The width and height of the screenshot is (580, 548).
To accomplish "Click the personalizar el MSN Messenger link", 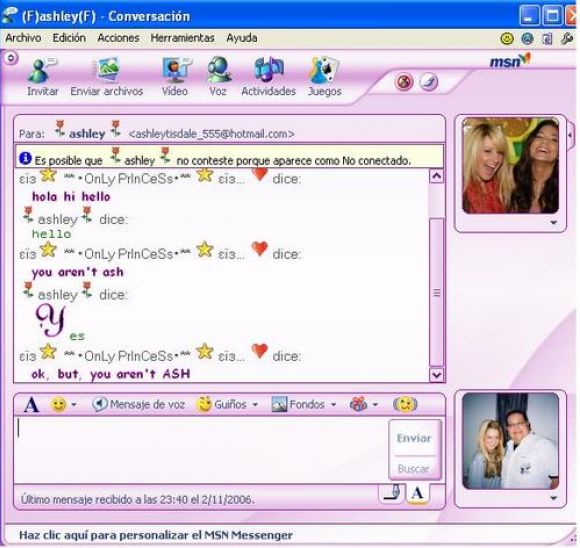I will click(156, 535).
